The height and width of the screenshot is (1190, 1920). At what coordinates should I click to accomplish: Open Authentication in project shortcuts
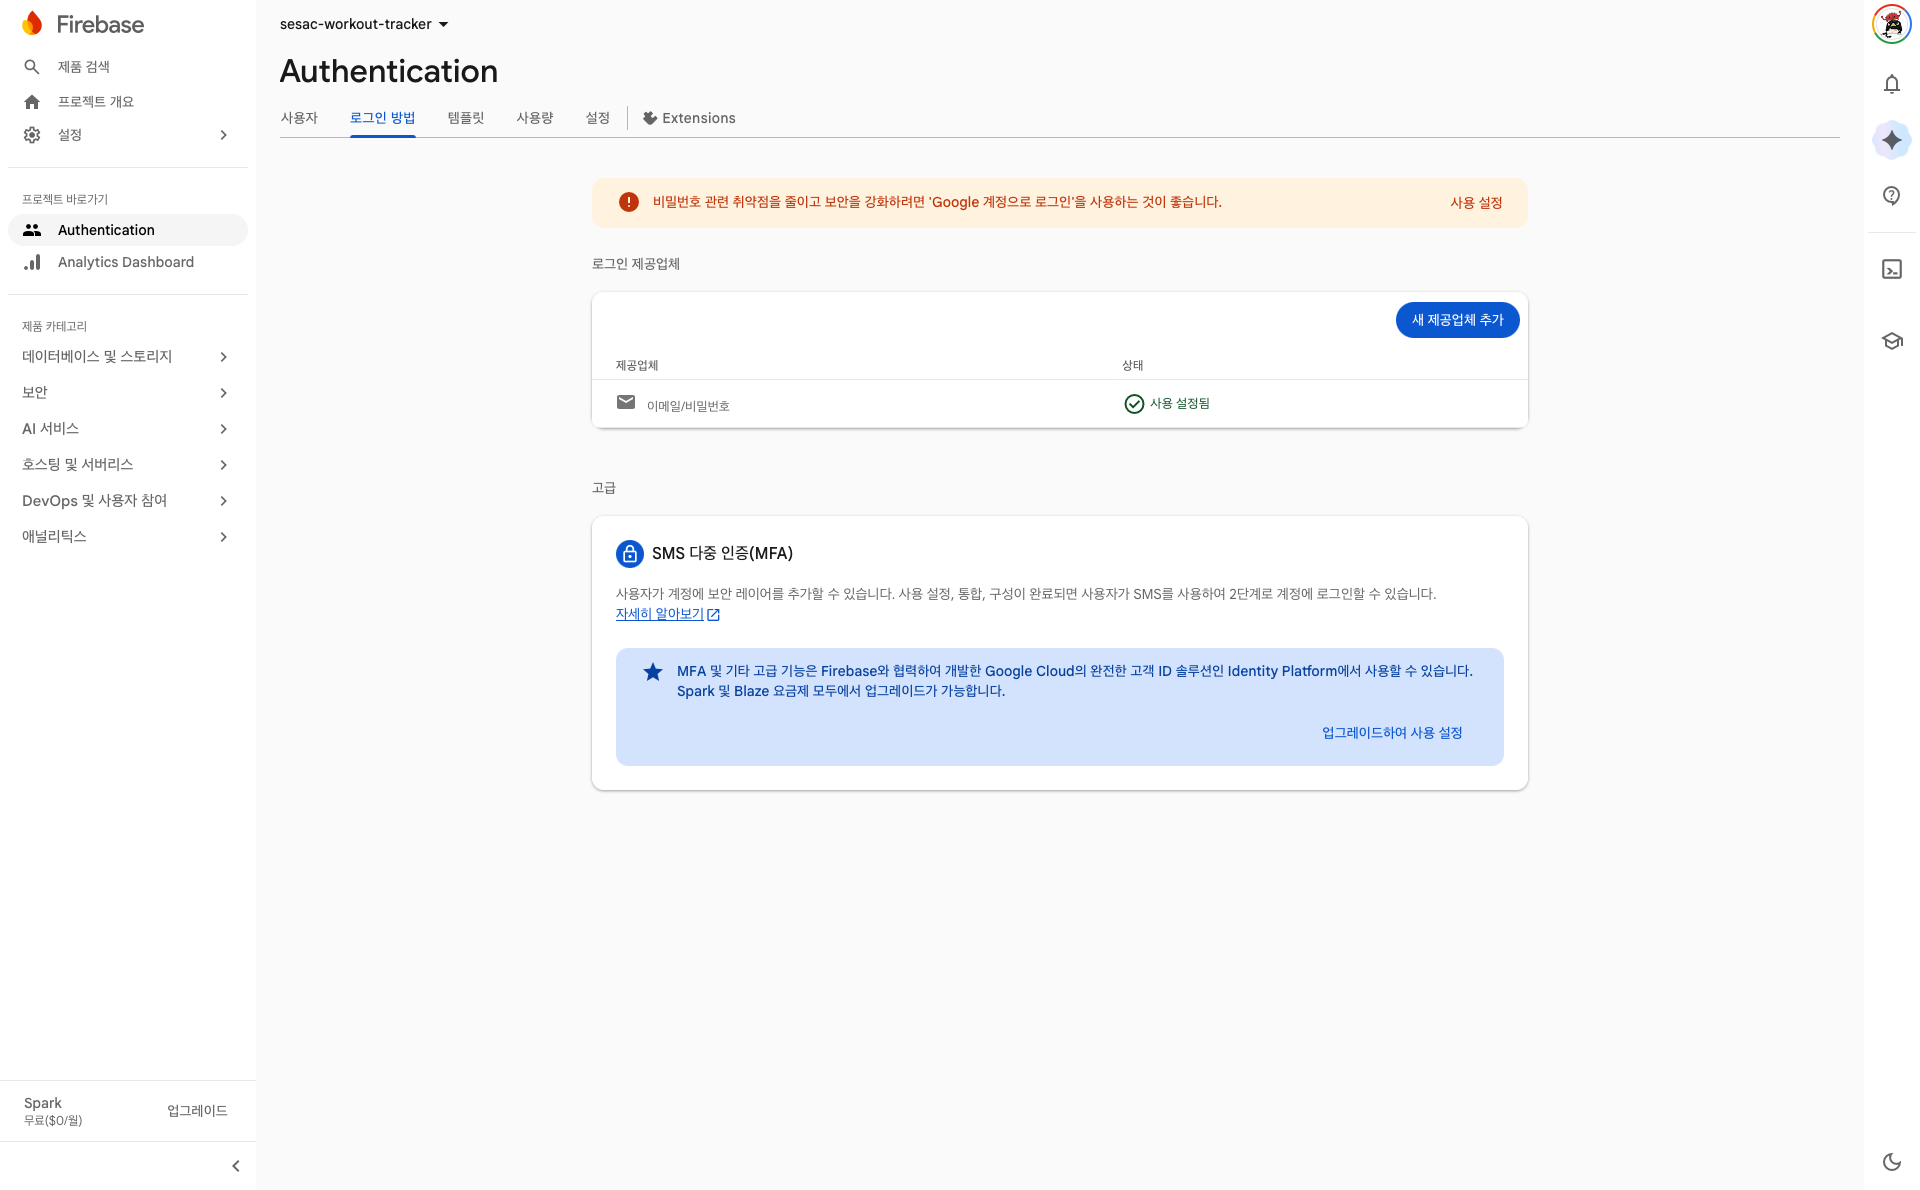click(128, 230)
